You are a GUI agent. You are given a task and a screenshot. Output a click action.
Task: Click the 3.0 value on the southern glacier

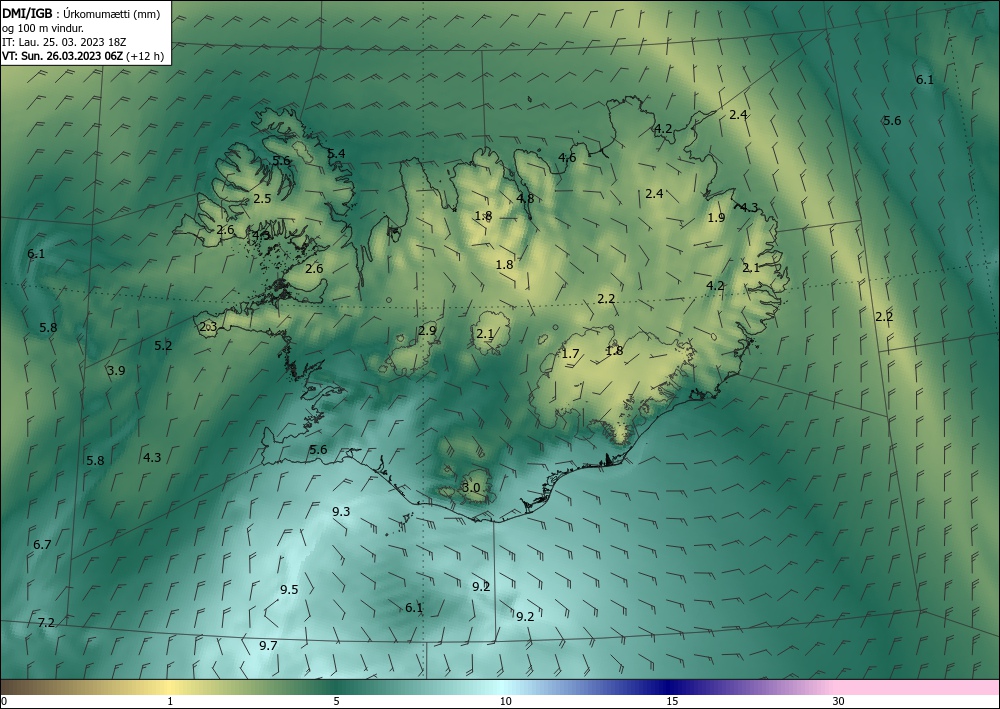click(471, 488)
